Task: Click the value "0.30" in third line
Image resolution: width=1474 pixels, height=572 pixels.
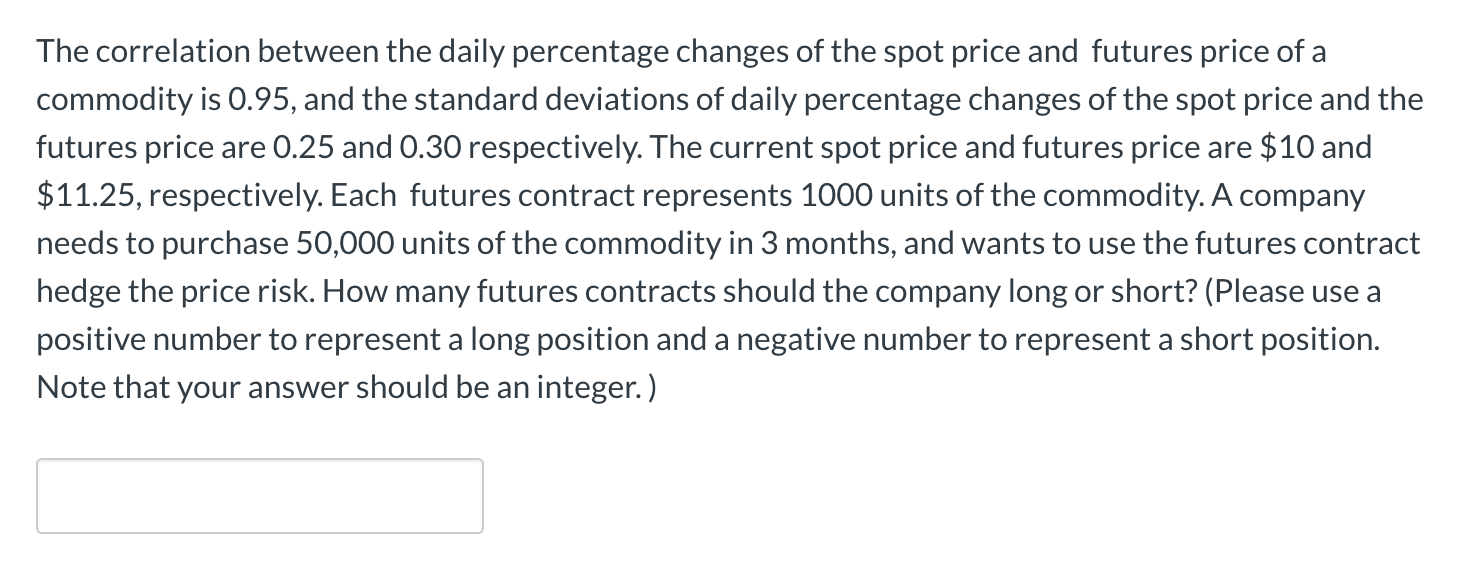Action: [x=430, y=149]
